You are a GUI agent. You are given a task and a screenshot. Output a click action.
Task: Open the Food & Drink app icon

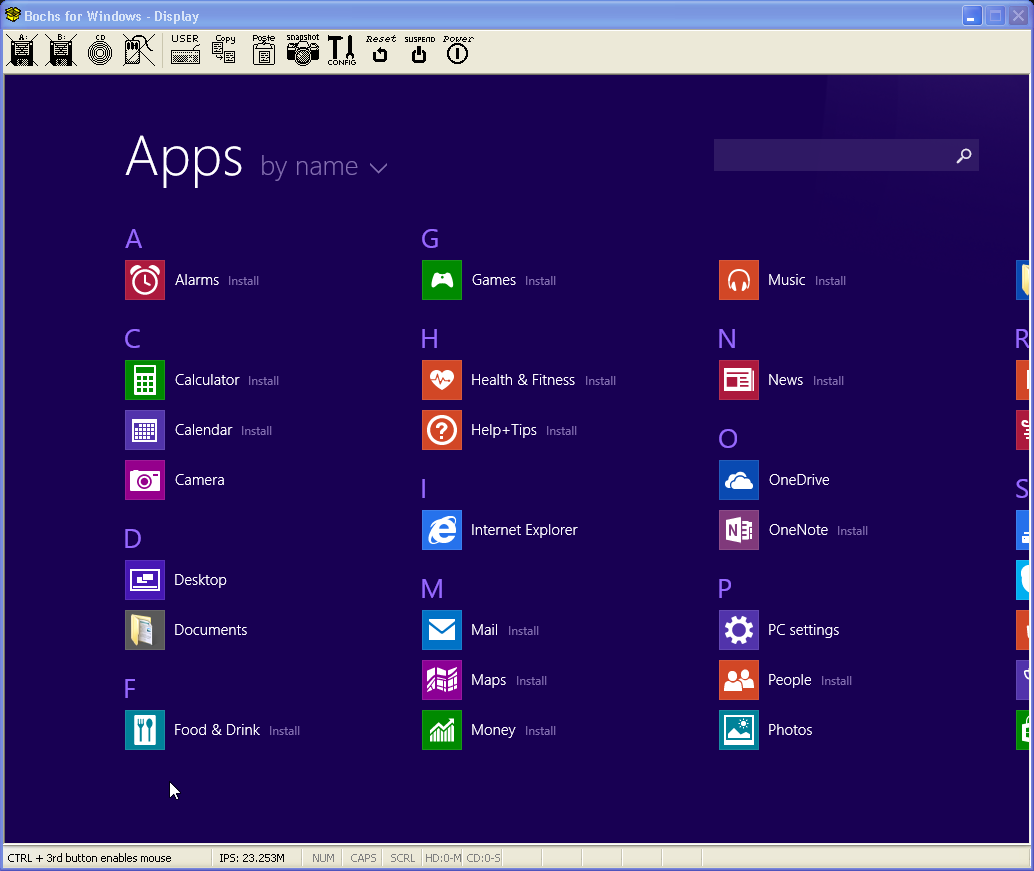coord(145,730)
